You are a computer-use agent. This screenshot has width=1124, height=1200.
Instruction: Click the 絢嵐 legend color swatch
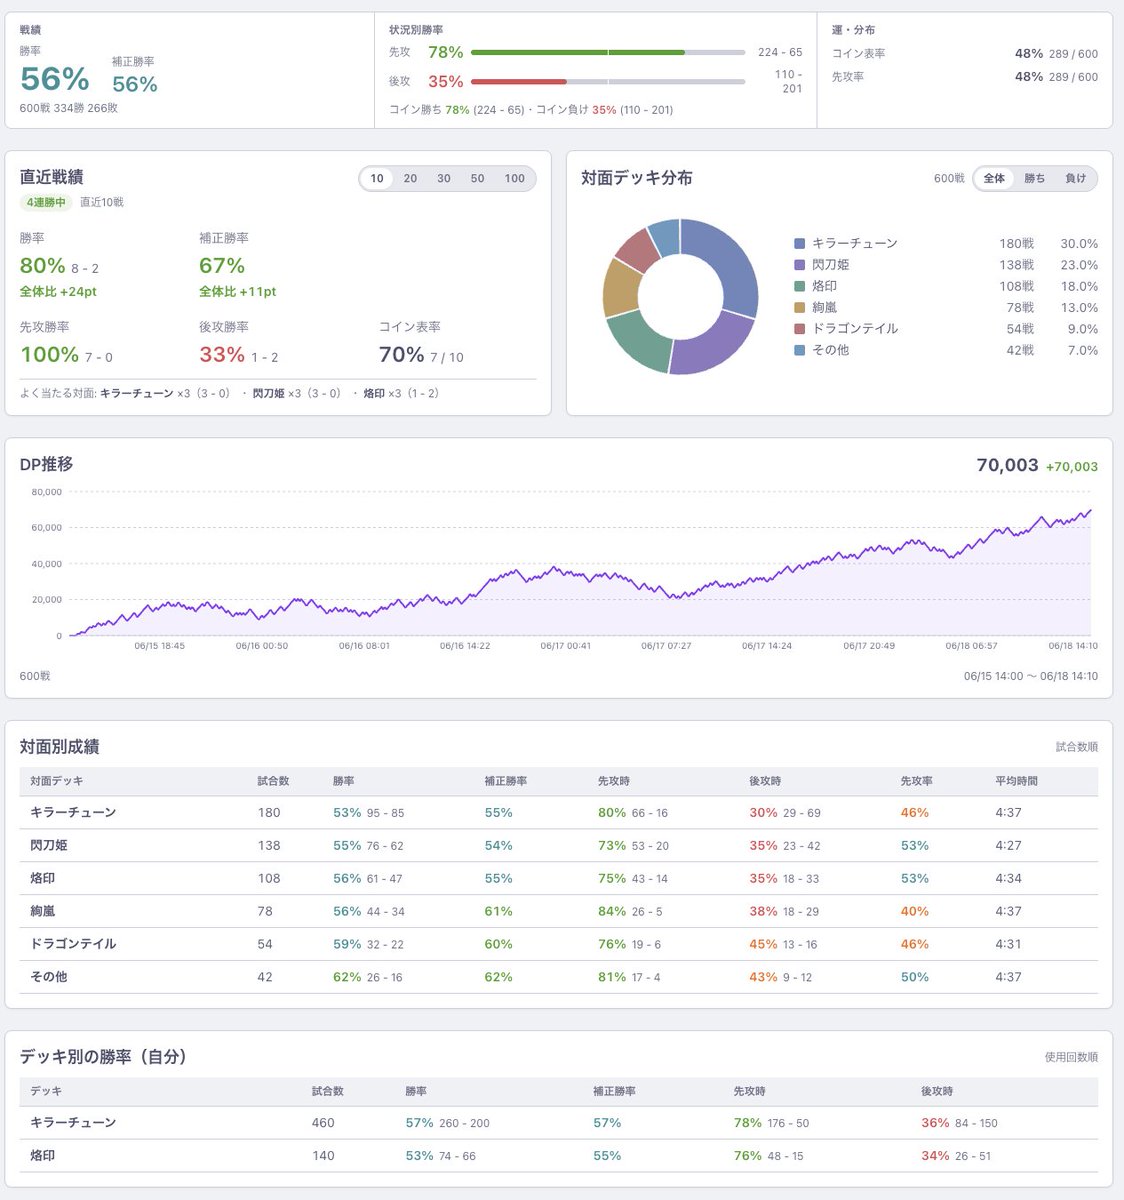click(799, 307)
